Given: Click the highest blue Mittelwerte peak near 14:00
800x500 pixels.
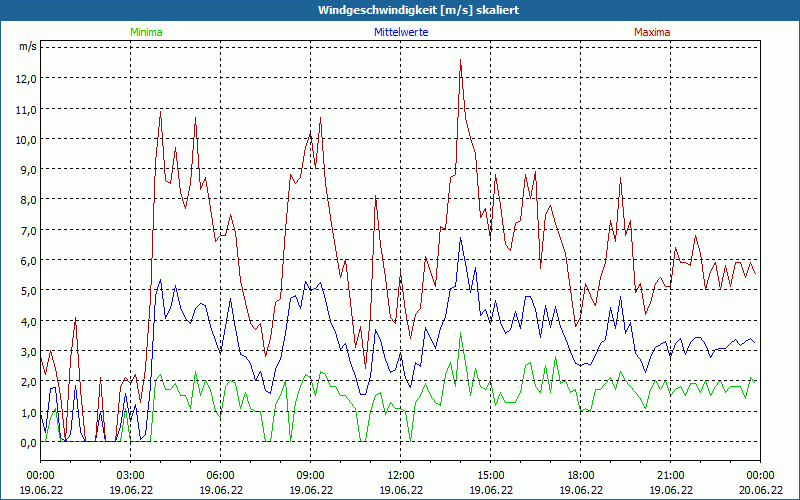Looking at the screenshot, I should click(x=461, y=238).
